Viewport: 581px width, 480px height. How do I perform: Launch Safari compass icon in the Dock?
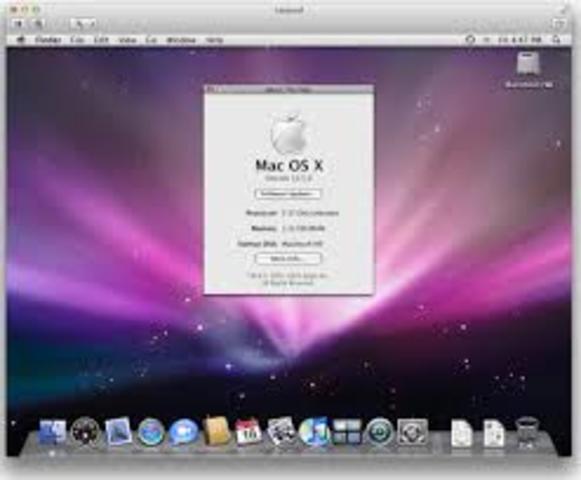click(x=150, y=432)
